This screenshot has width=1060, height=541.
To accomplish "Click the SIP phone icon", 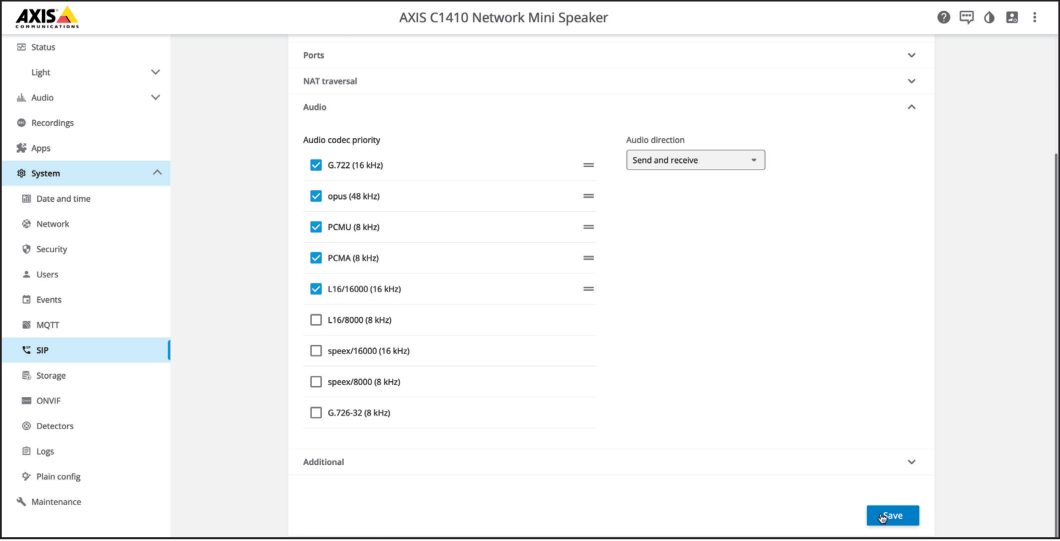I will [26, 350].
